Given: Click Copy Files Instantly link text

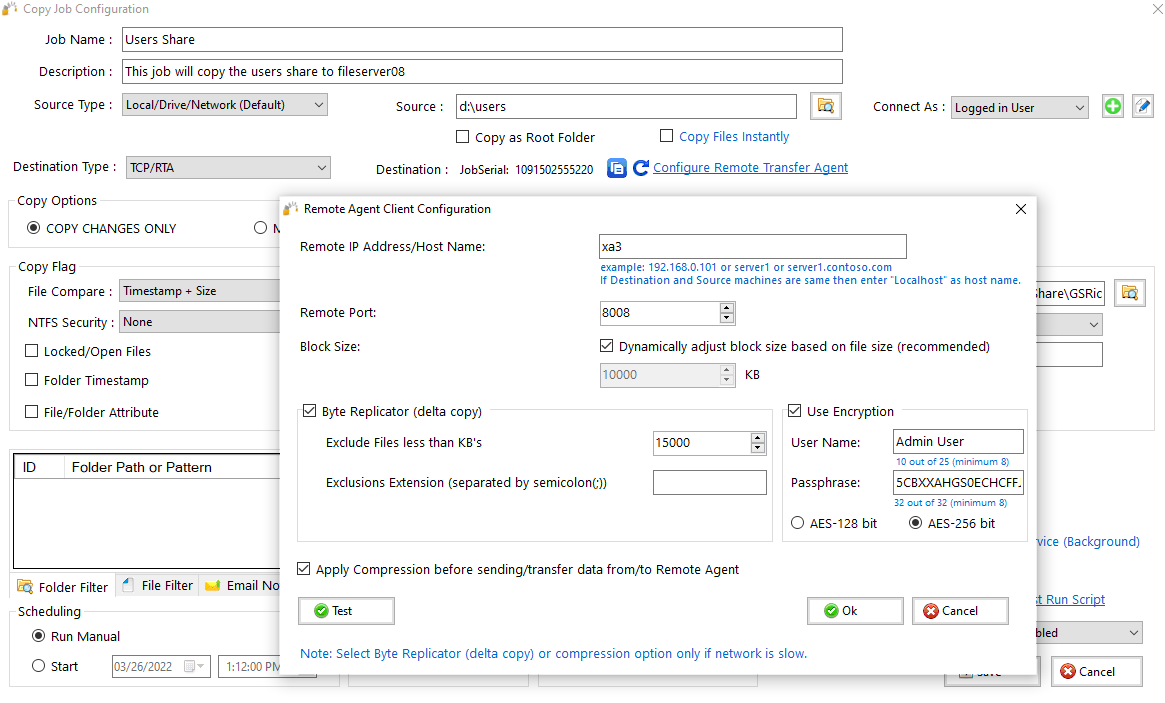Looking at the screenshot, I should click(734, 137).
